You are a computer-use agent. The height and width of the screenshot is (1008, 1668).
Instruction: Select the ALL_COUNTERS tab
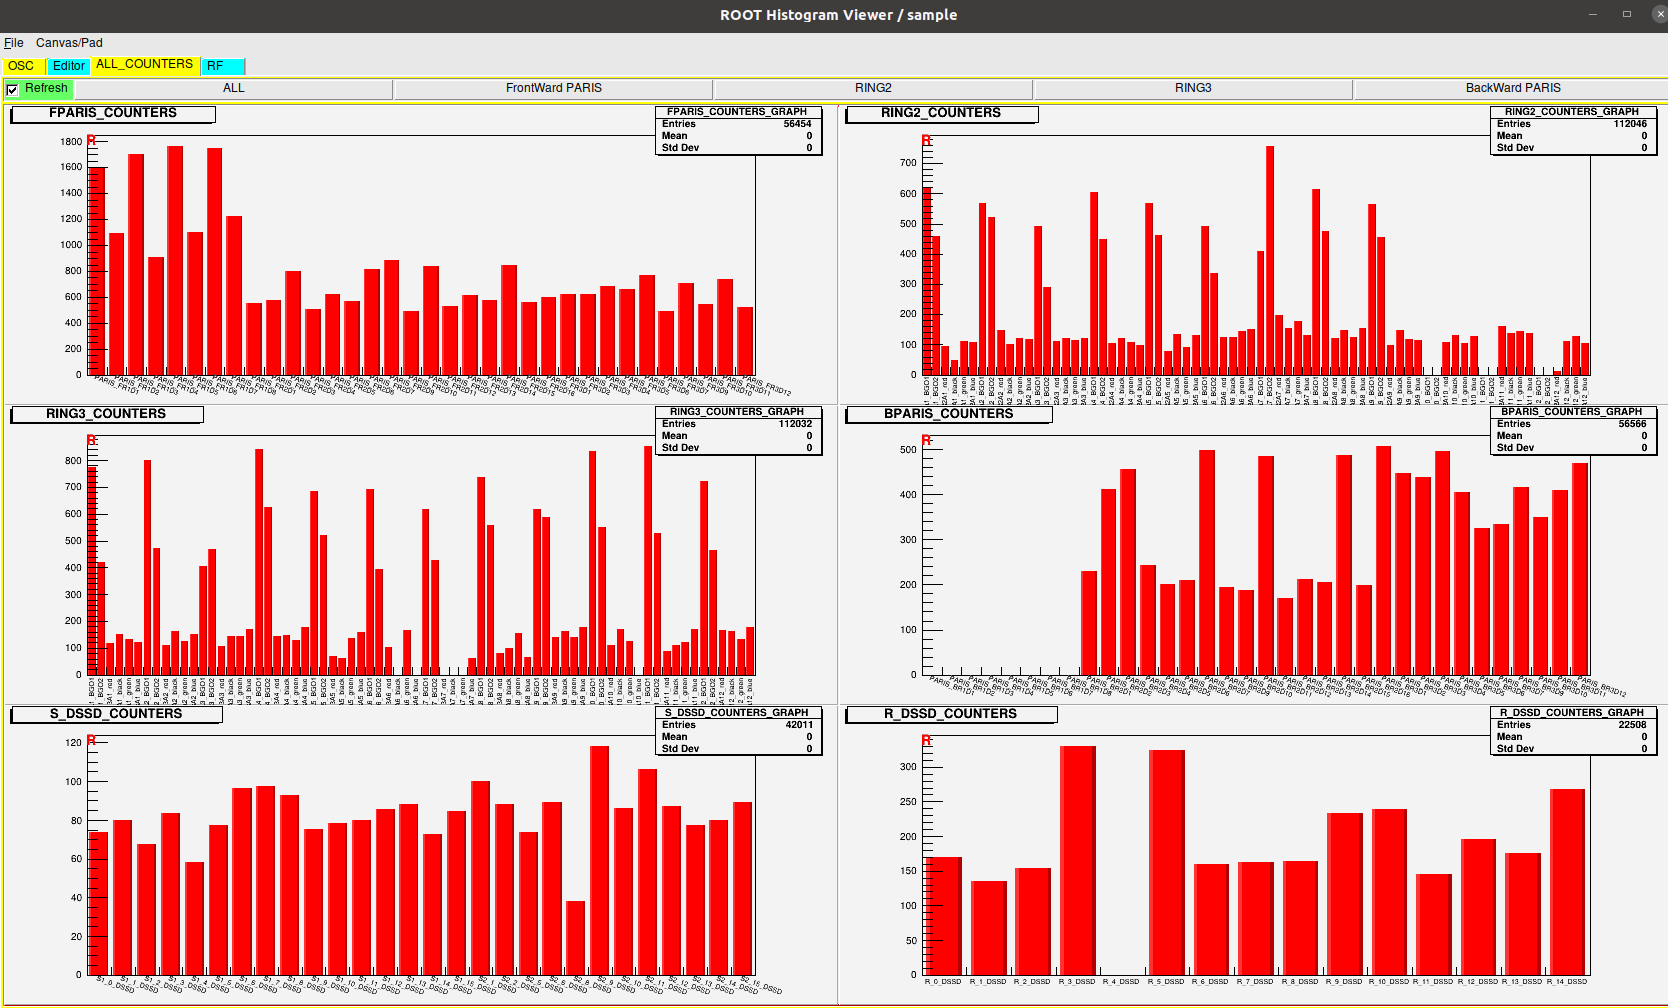pyautogui.click(x=144, y=65)
